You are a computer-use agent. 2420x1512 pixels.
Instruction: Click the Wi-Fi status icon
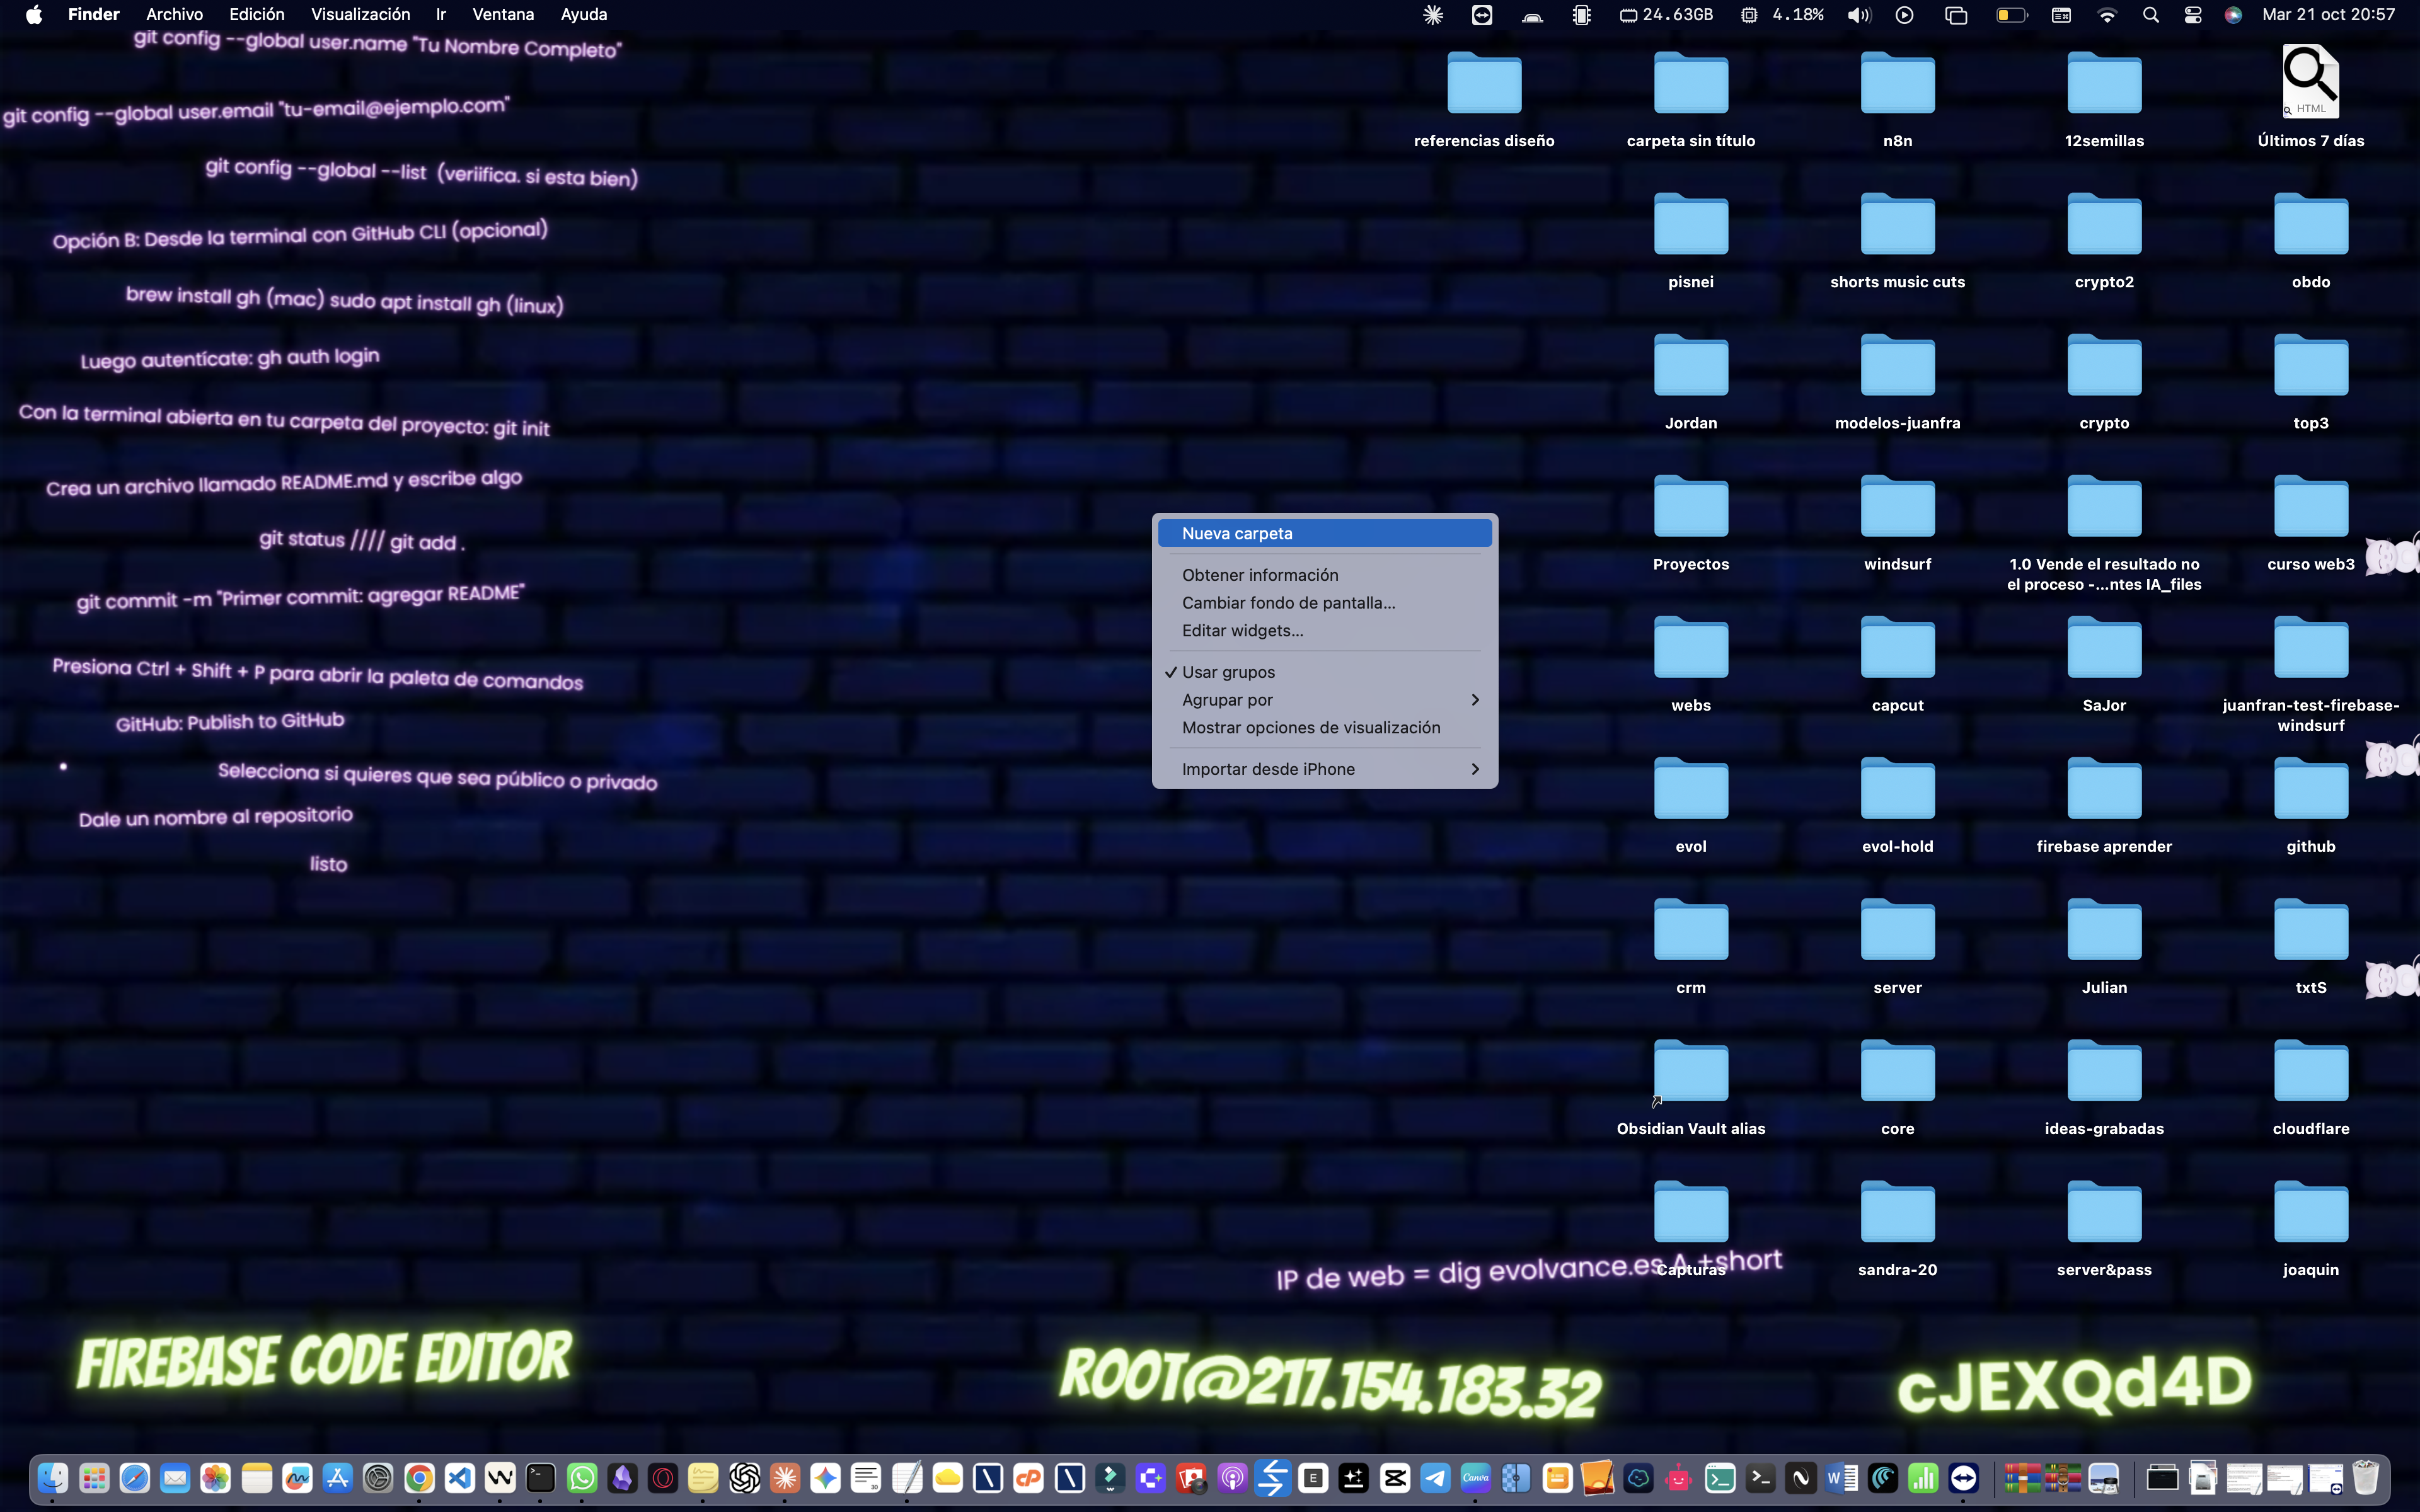pos(2107,15)
